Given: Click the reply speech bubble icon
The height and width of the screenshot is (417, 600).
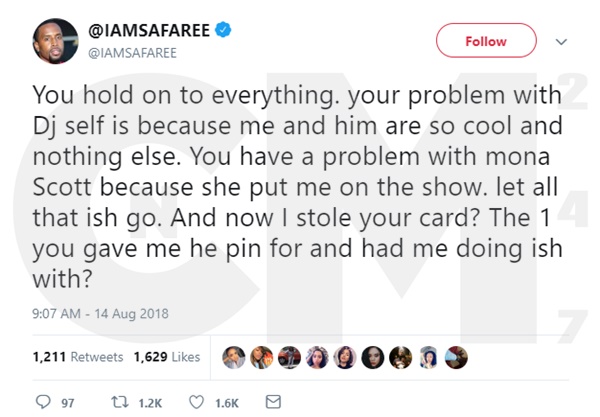Looking at the screenshot, I should [41, 402].
